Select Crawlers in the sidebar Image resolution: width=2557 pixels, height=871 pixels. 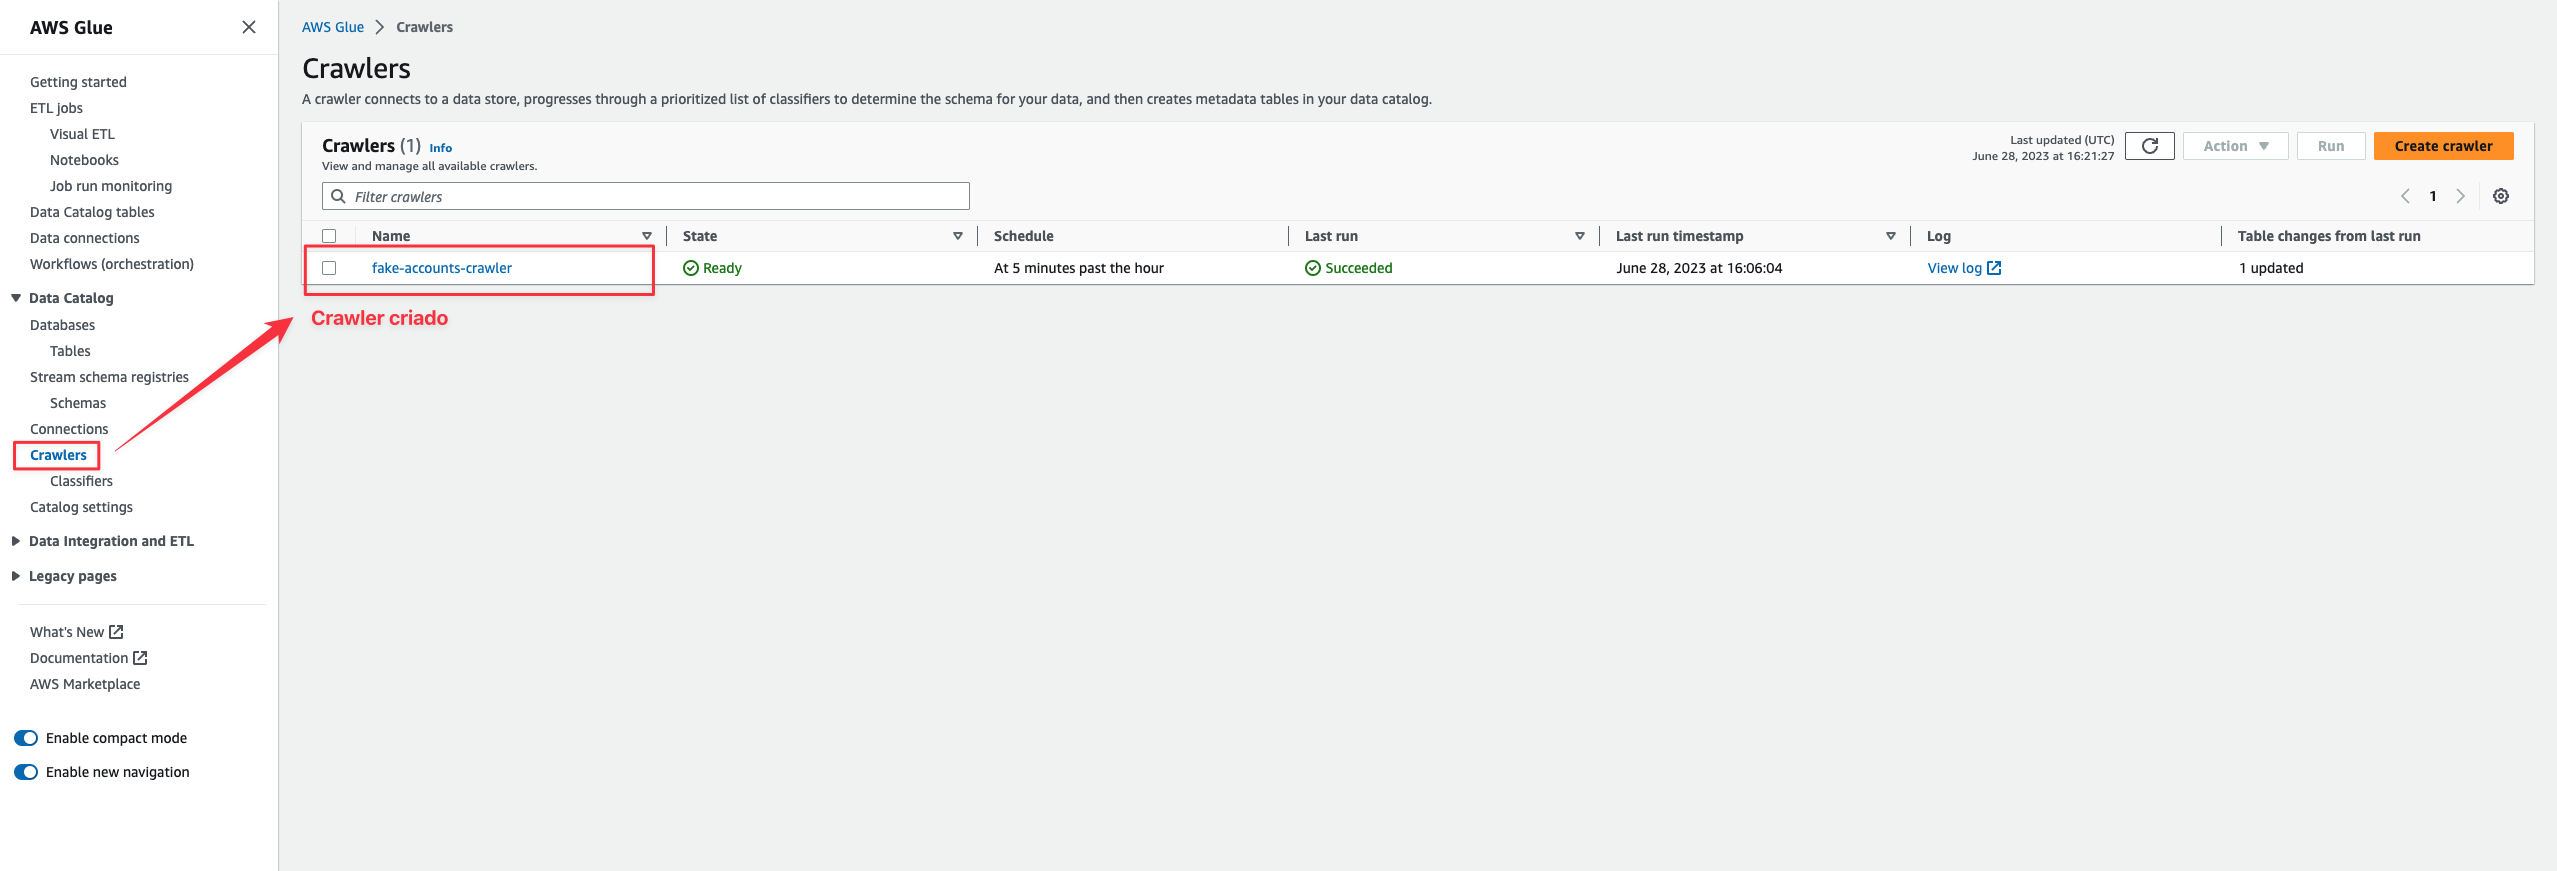[x=58, y=455]
